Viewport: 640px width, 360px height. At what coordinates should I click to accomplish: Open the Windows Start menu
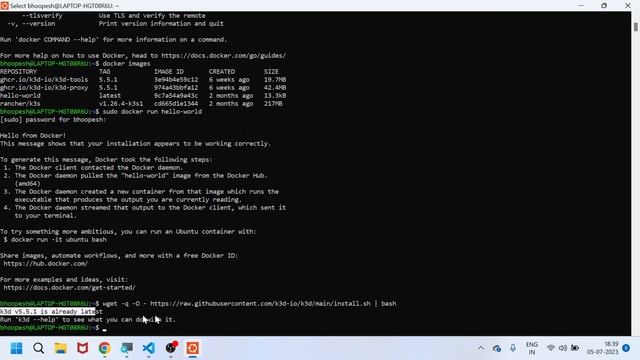coord(16,348)
